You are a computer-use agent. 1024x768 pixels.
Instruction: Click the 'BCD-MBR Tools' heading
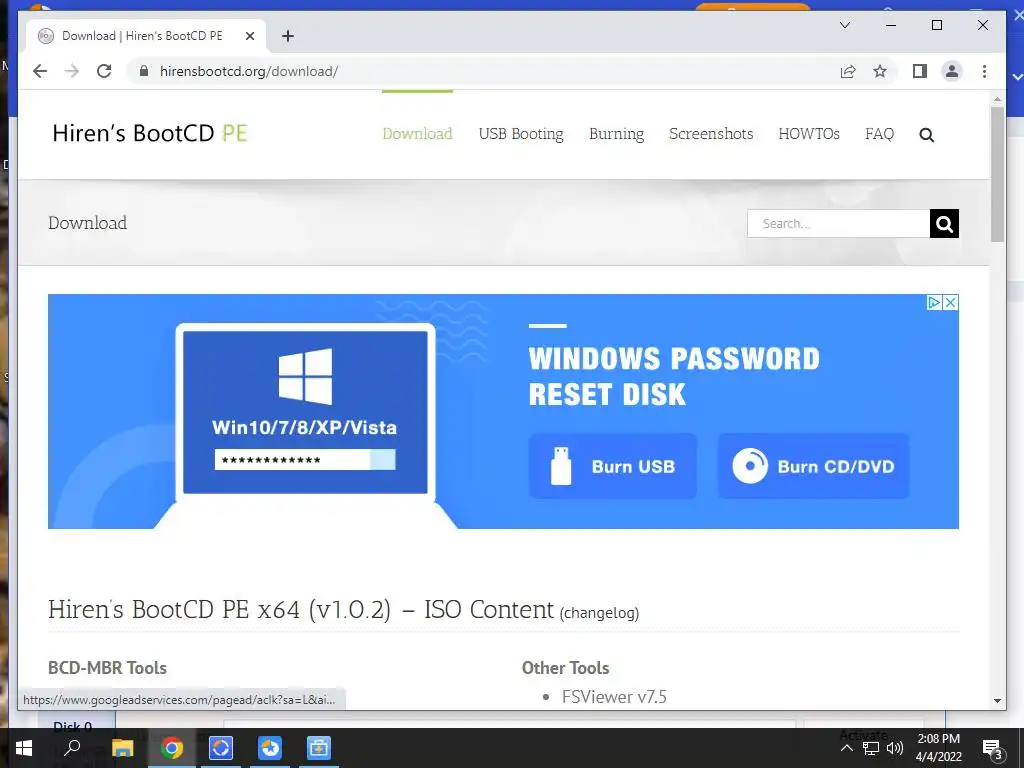(107, 668)
